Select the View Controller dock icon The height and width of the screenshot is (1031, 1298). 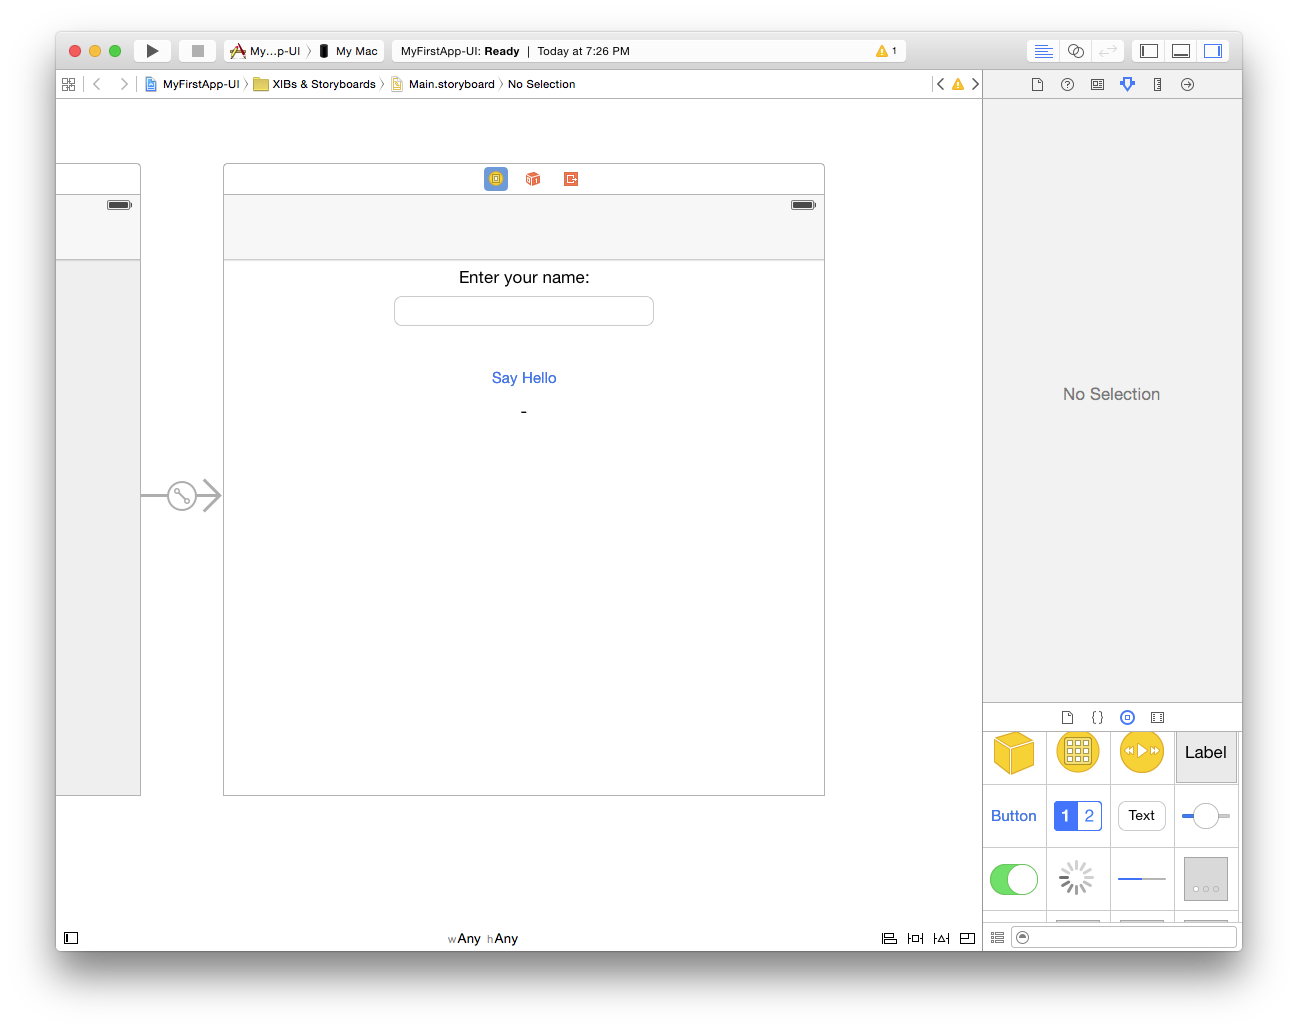coord(496,179)
